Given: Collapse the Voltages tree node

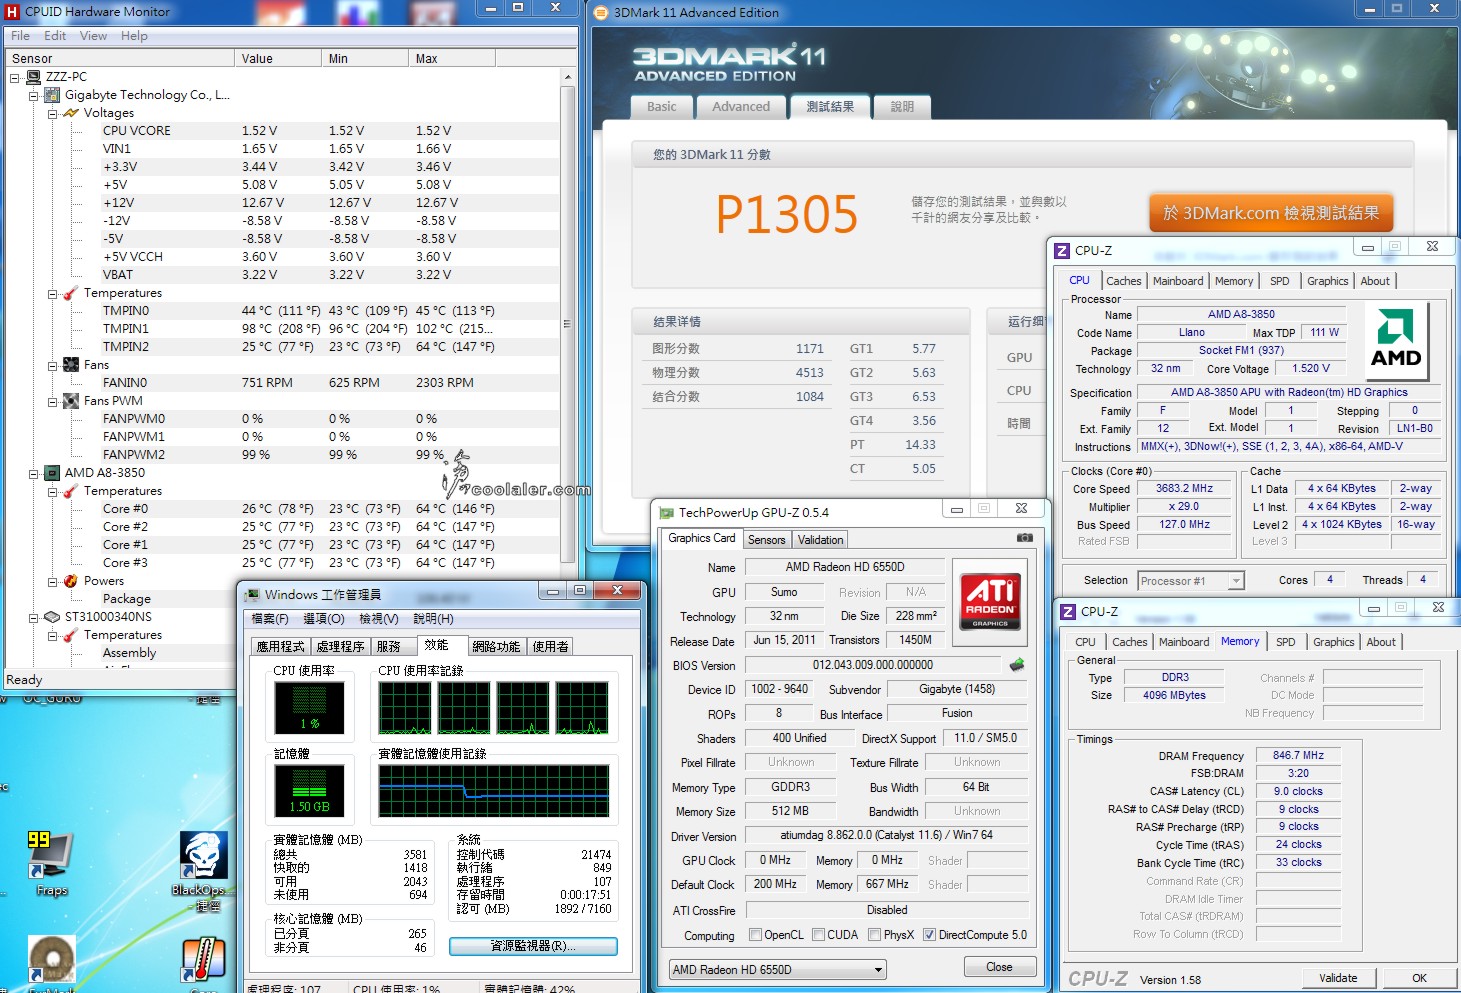Looking at the screenshot, I should [52, 113].
